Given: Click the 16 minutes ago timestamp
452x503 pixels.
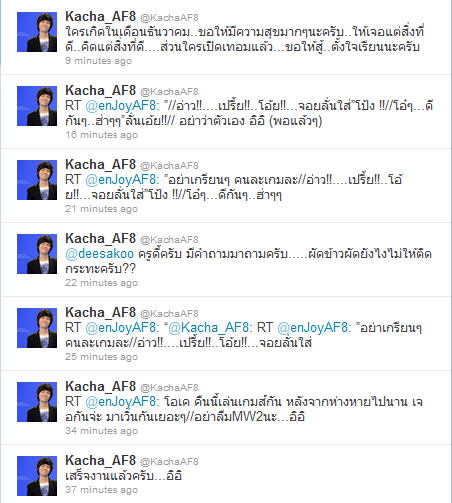Looking at the screenshot, I should (101, 135).
